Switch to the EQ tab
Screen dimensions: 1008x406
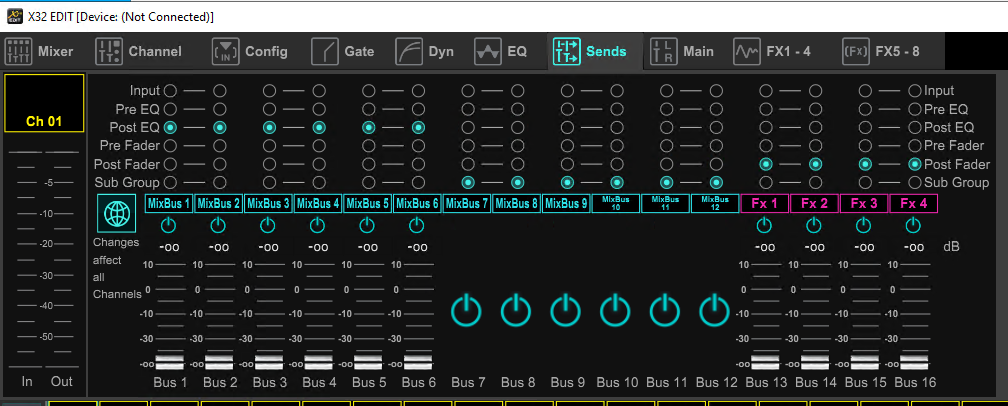tap(501, 51)
